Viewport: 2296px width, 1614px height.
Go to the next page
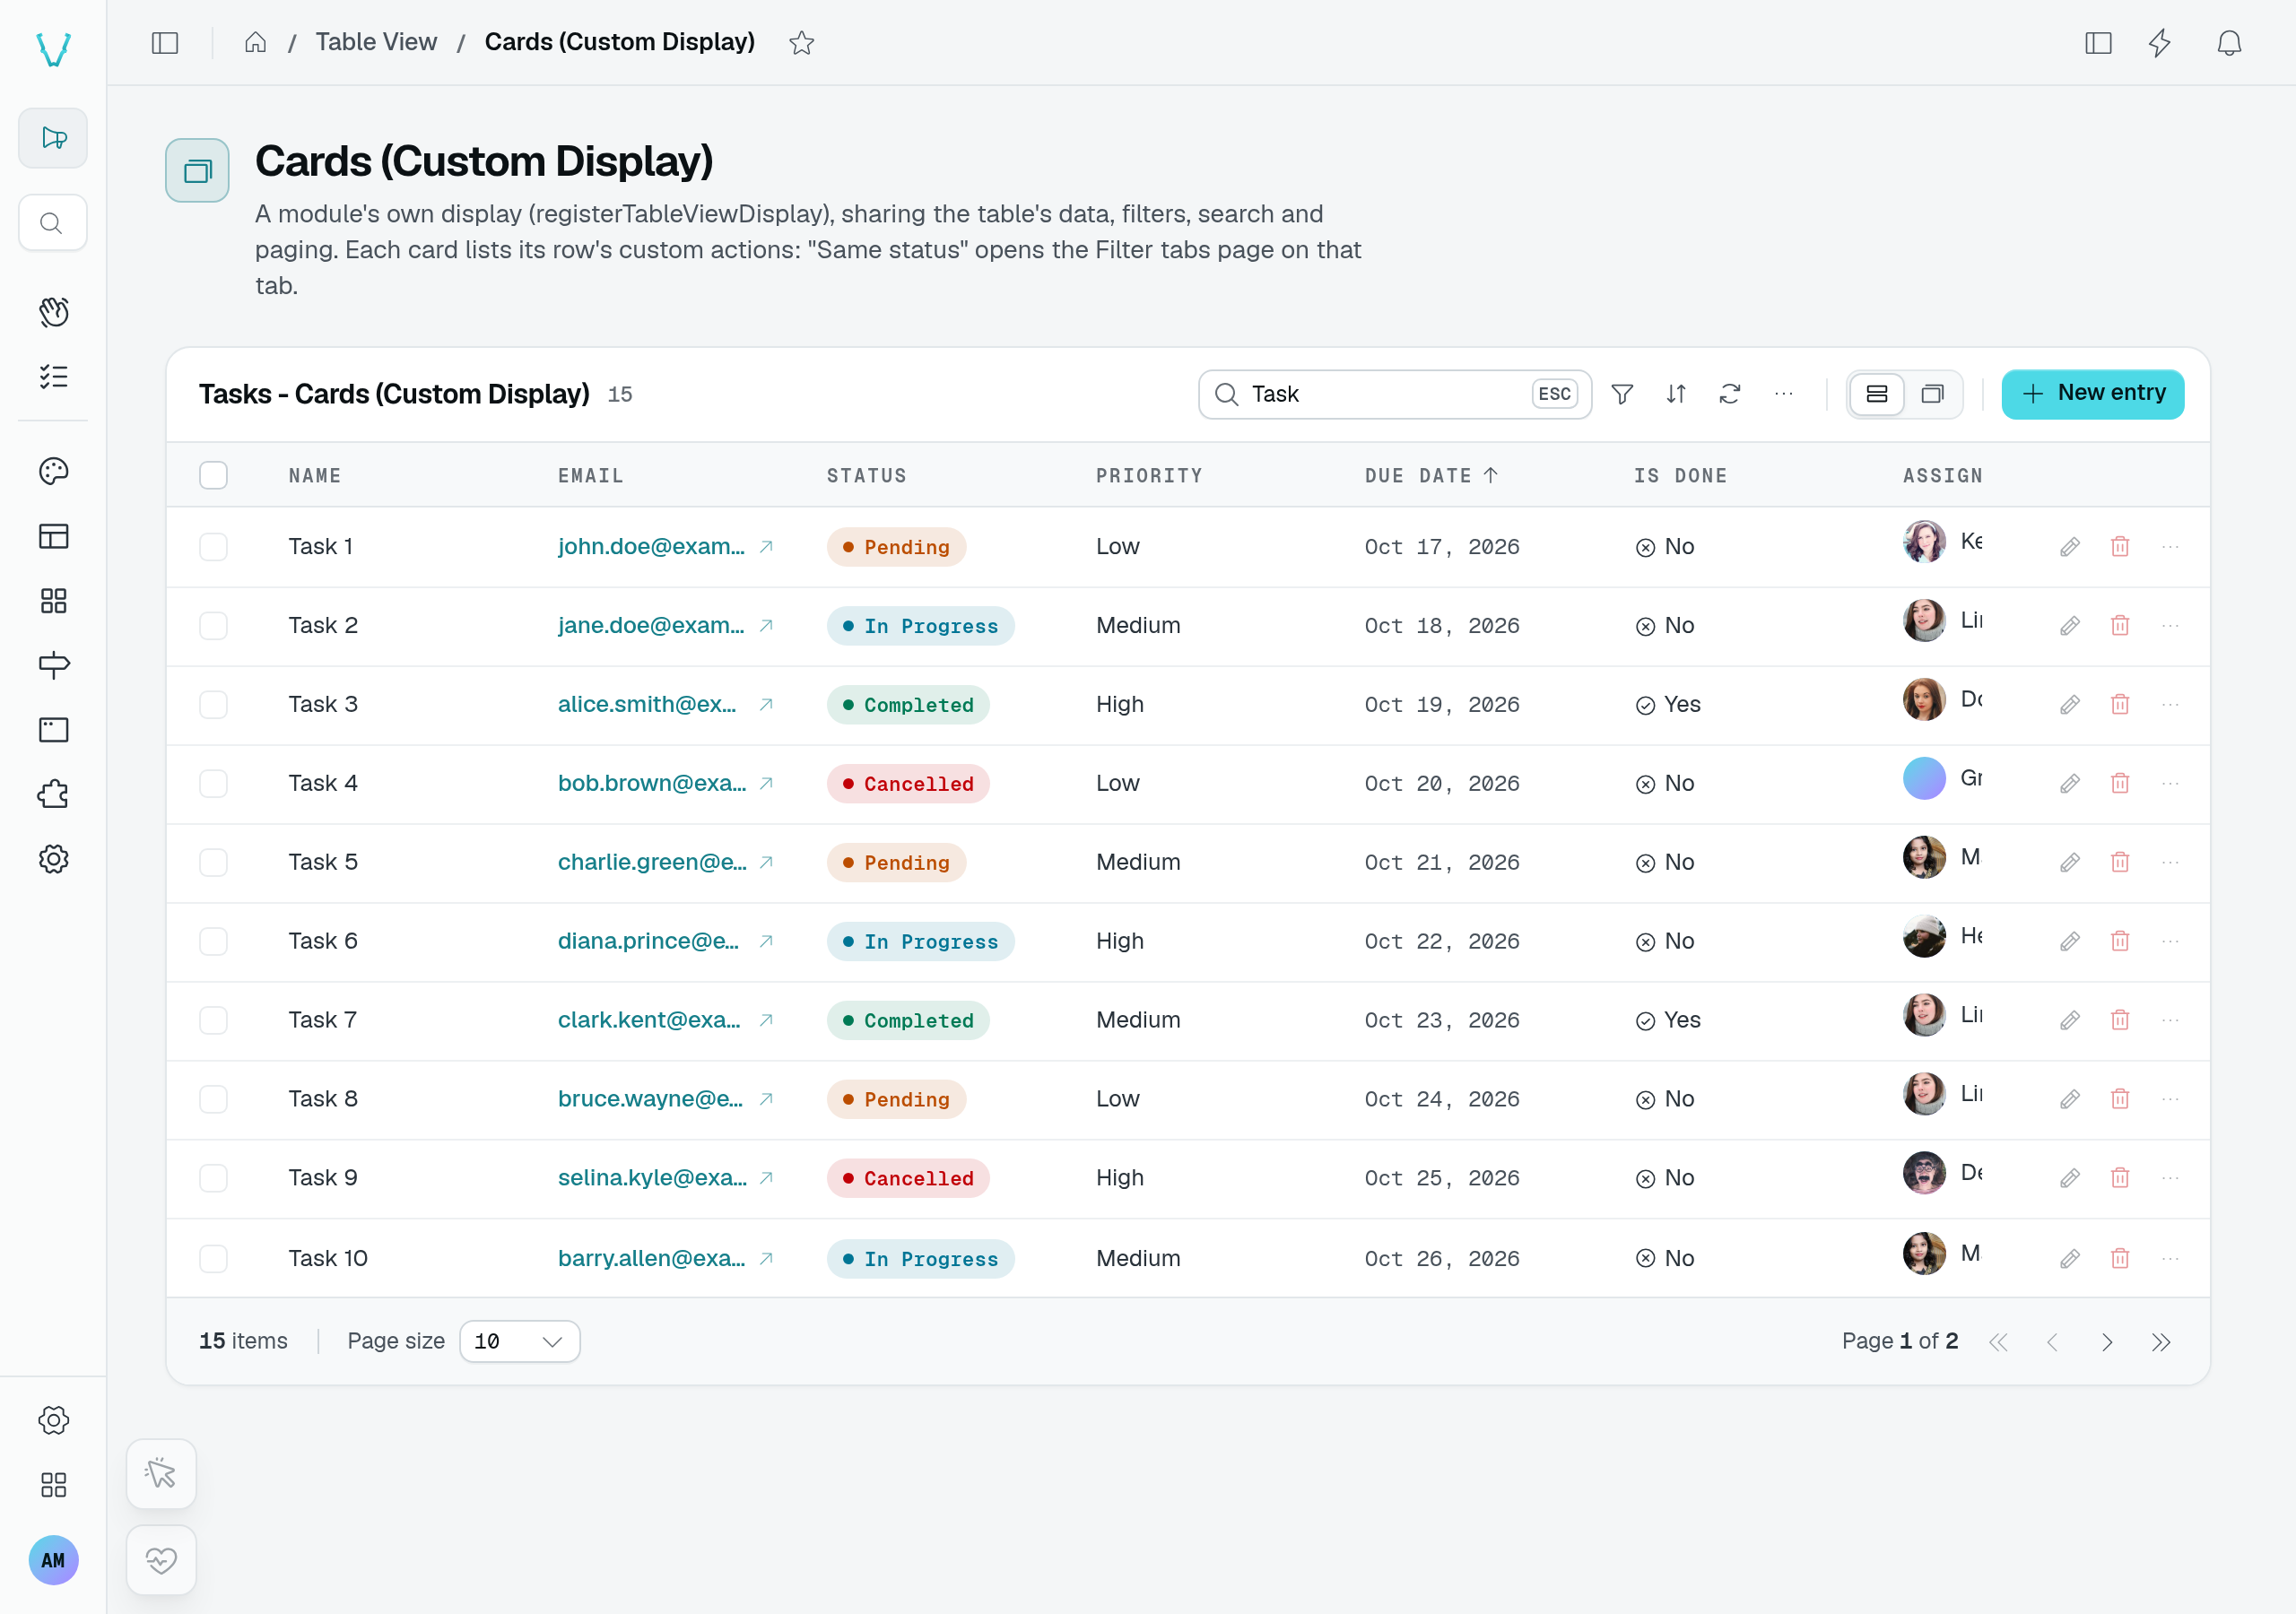(x=2107, y=1342)
